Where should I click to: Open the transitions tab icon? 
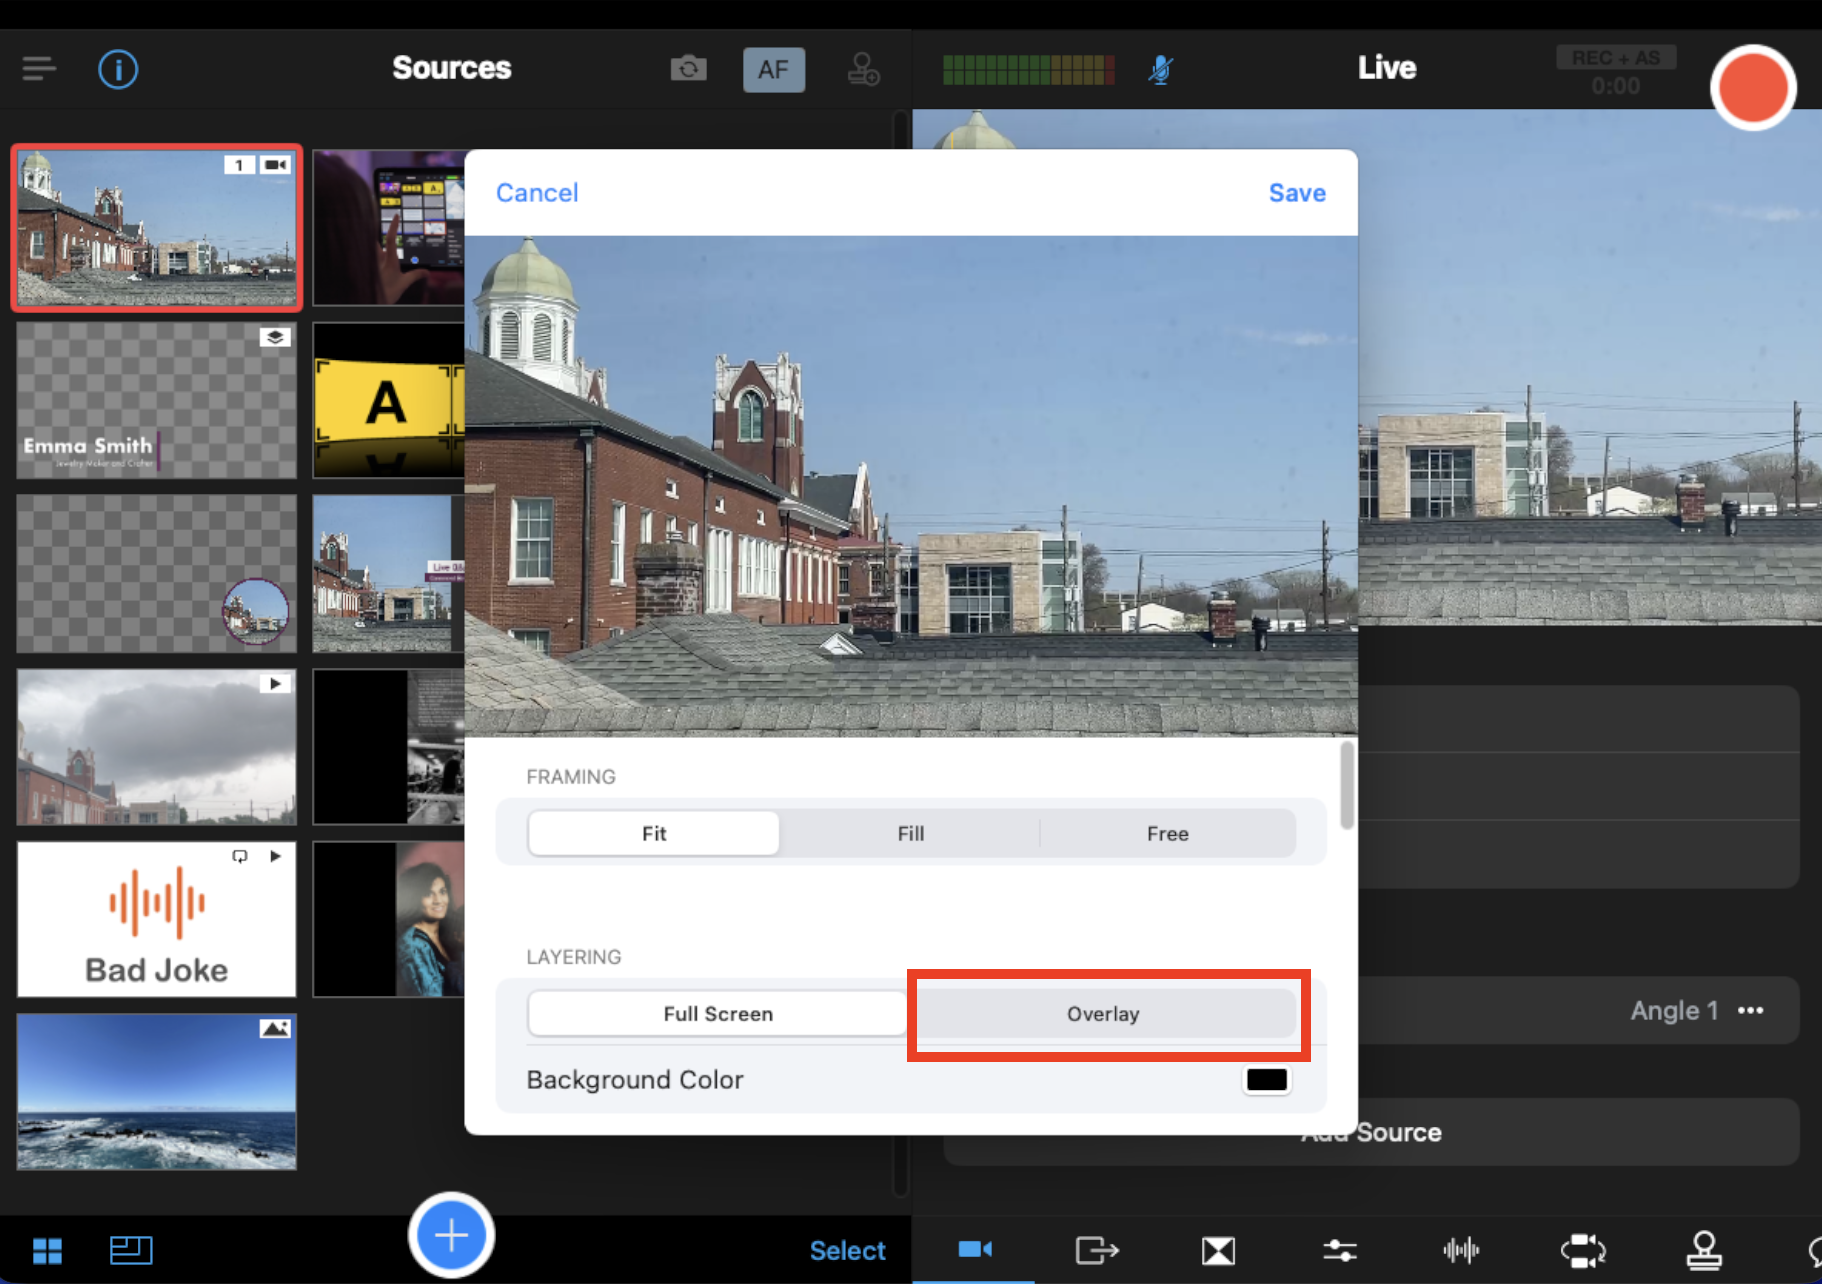tap(1218, 1250)
